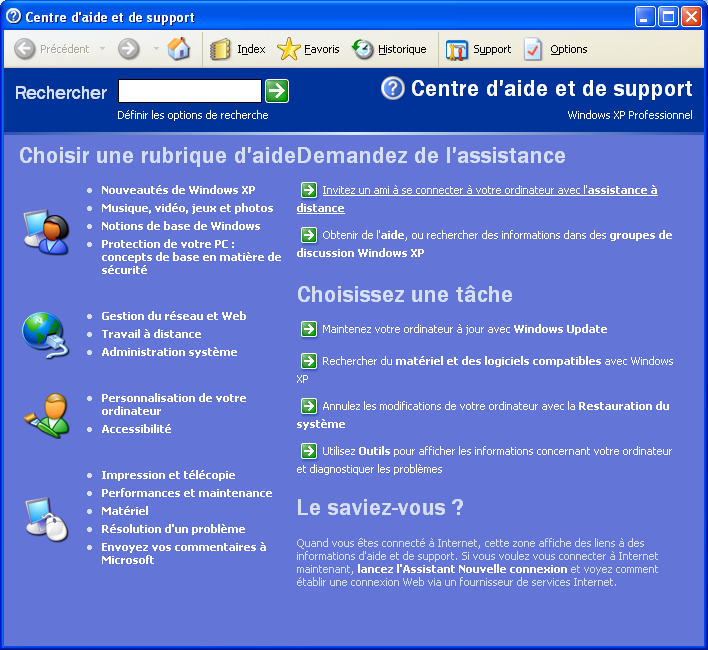Click the forward arrow button
This screenshot has height=650, width=708.
[x=129, y=49]
